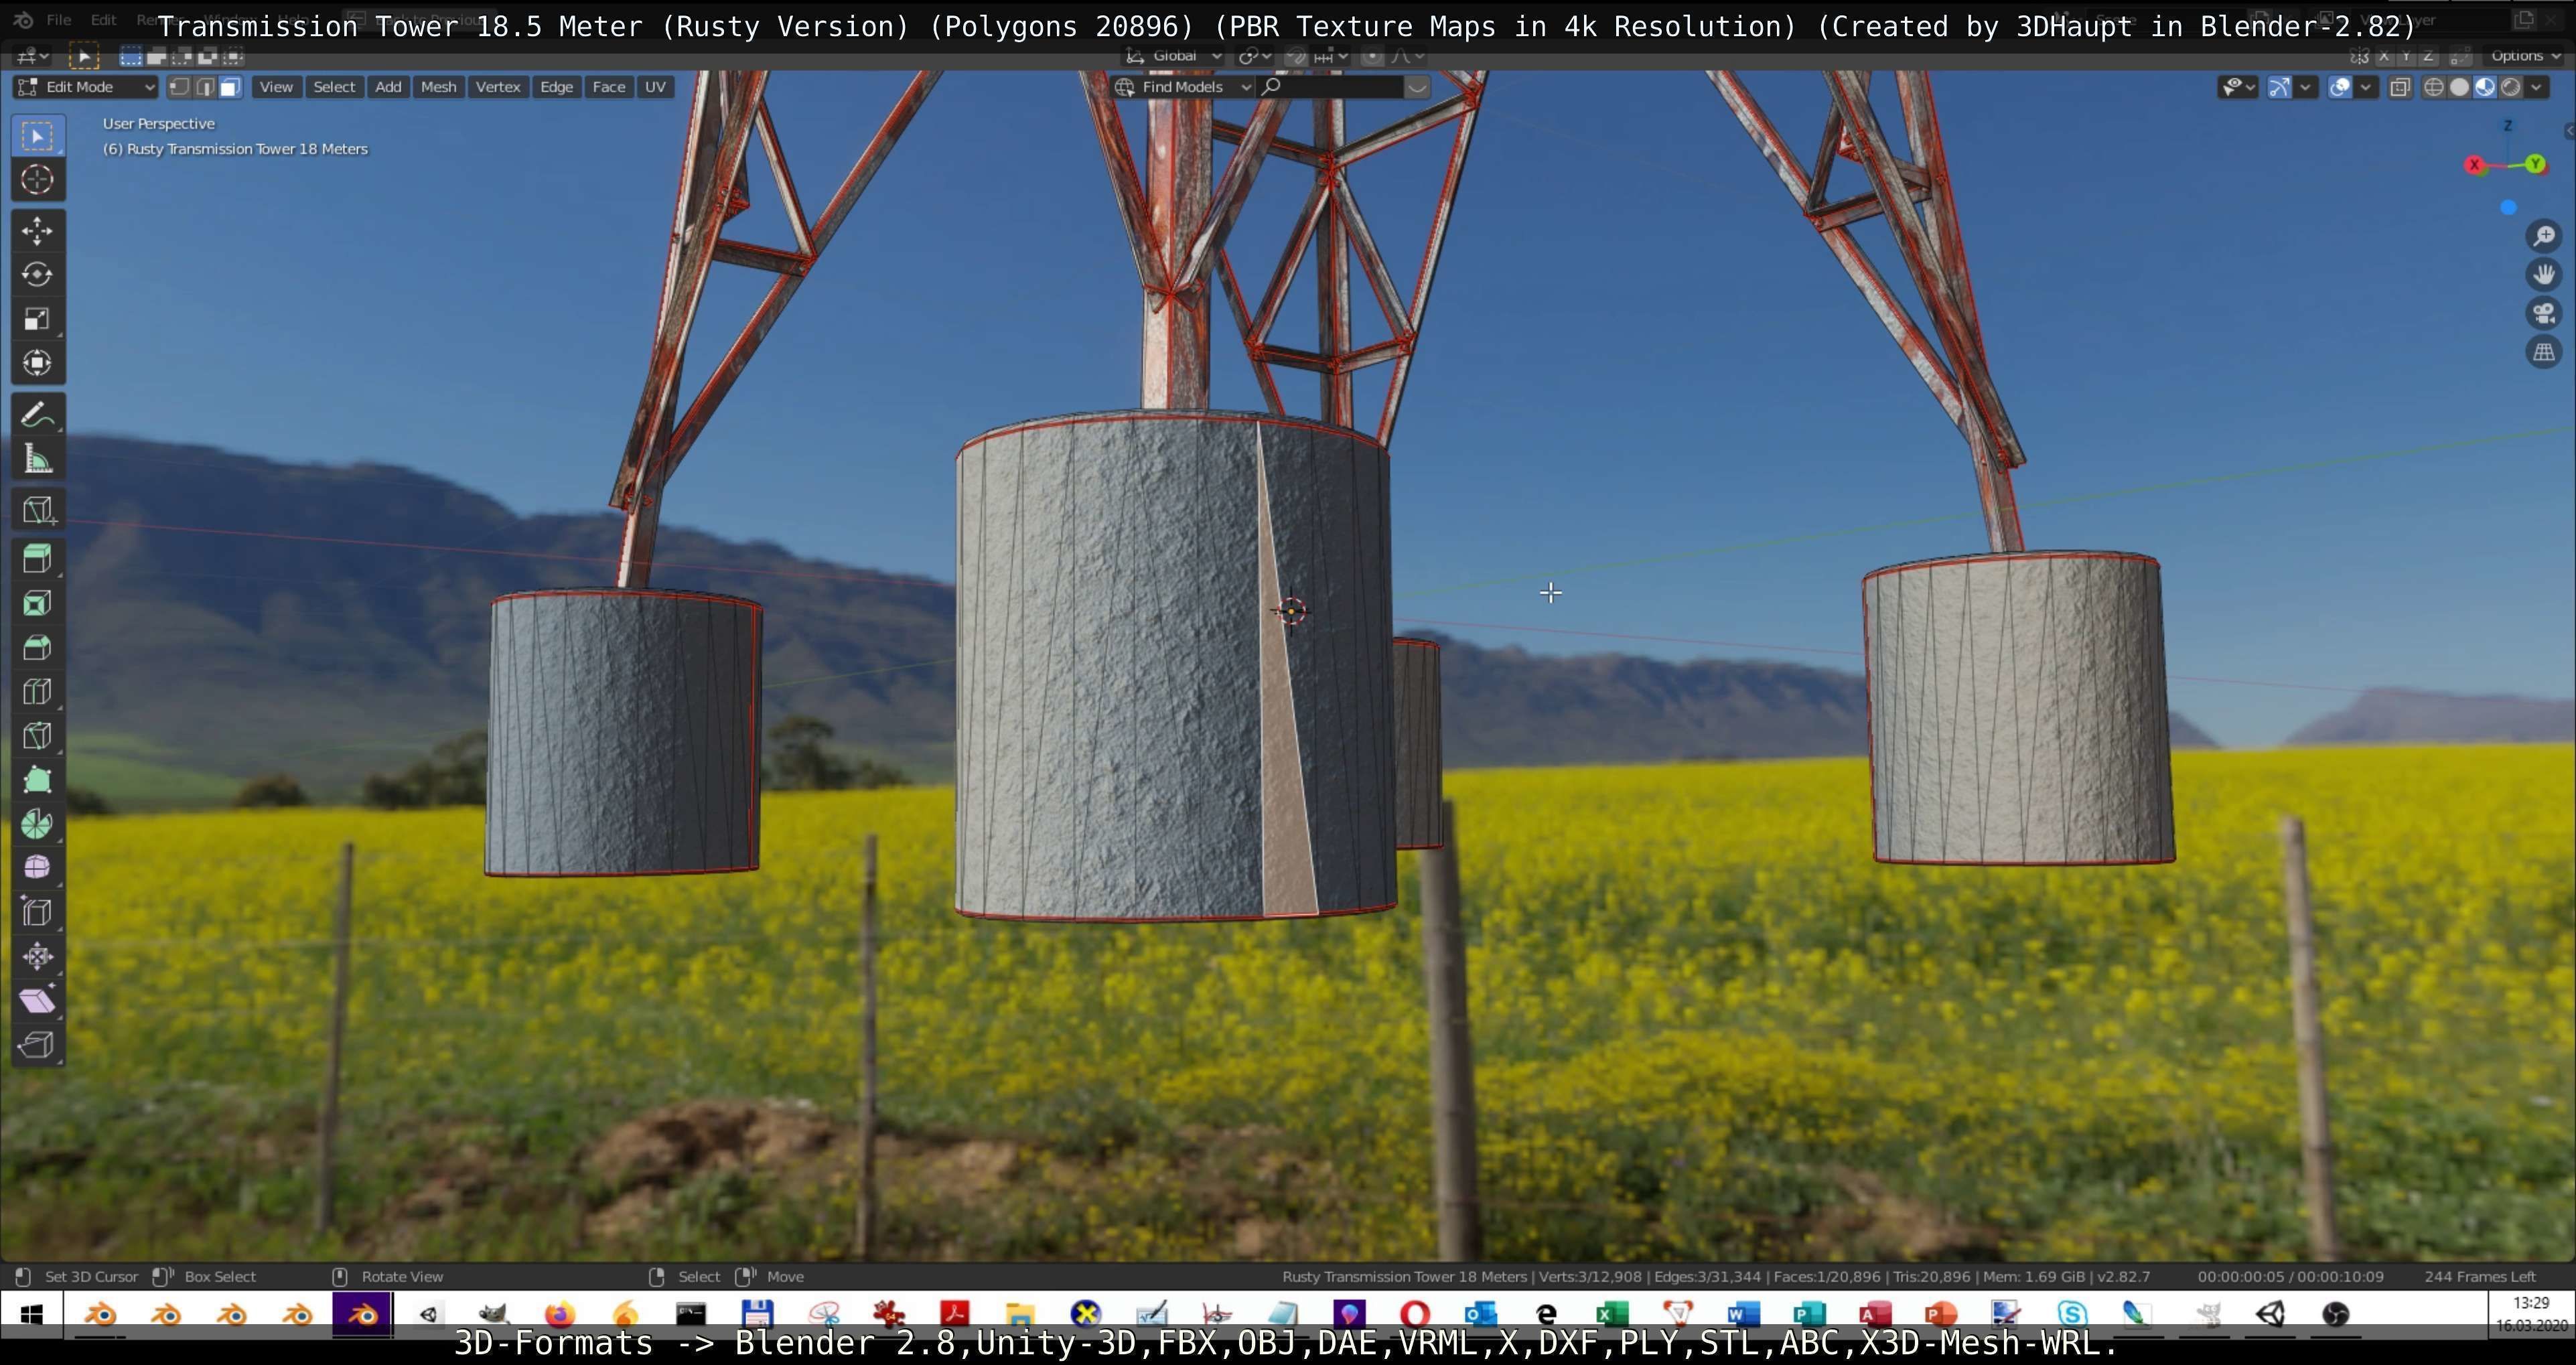2576x1365 pixels.
Task: Select the Bevel tool
Action: point(37,647)
